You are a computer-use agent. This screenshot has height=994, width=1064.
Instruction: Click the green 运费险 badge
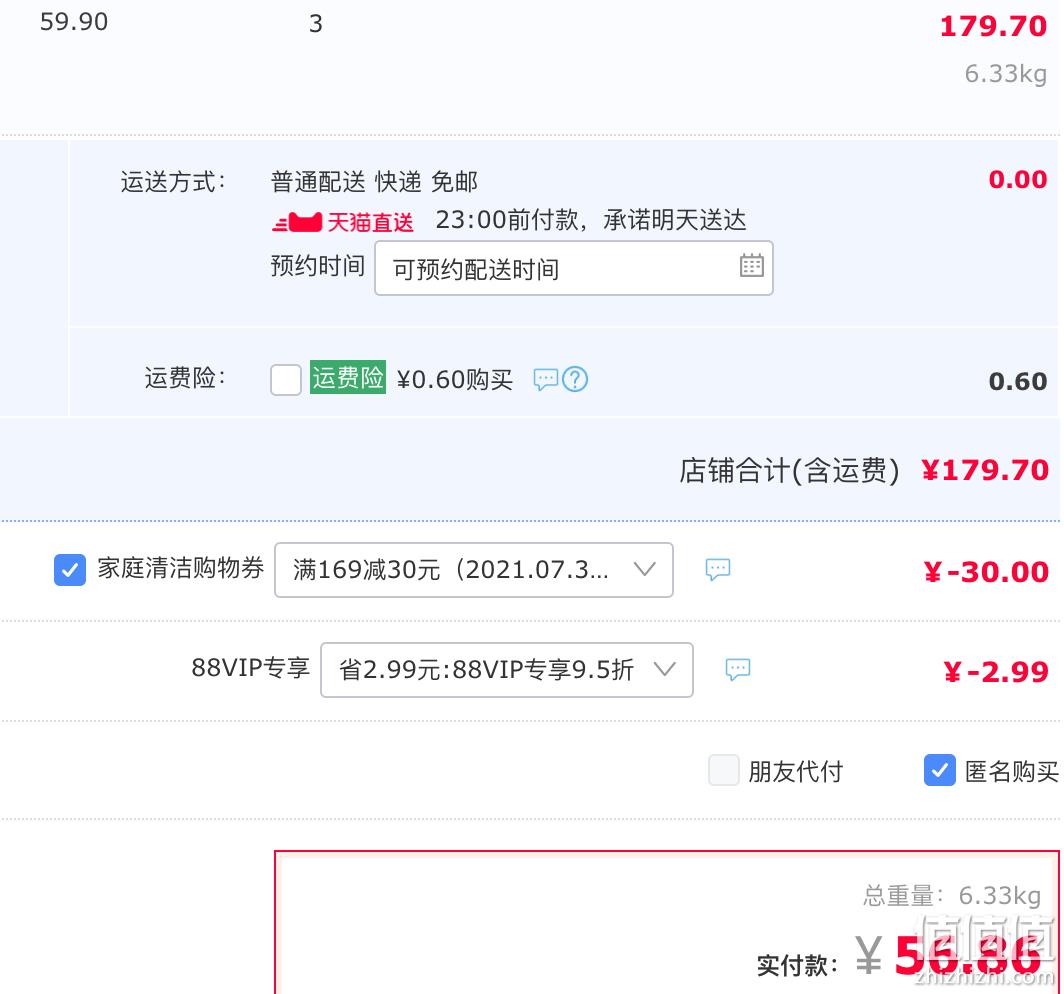(x=348, y=377)
